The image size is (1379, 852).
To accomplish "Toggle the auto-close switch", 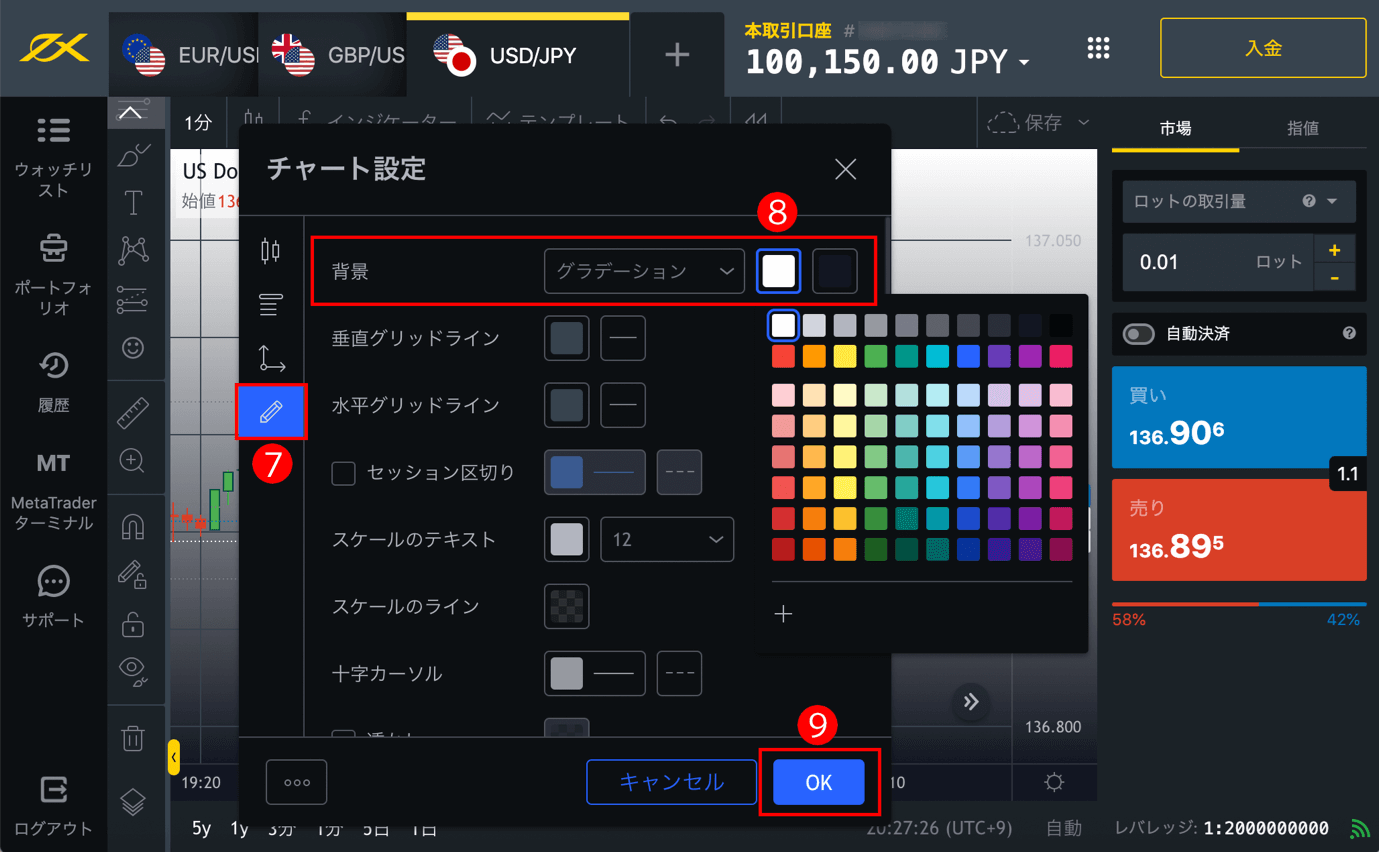I will tap(1139, 334).
